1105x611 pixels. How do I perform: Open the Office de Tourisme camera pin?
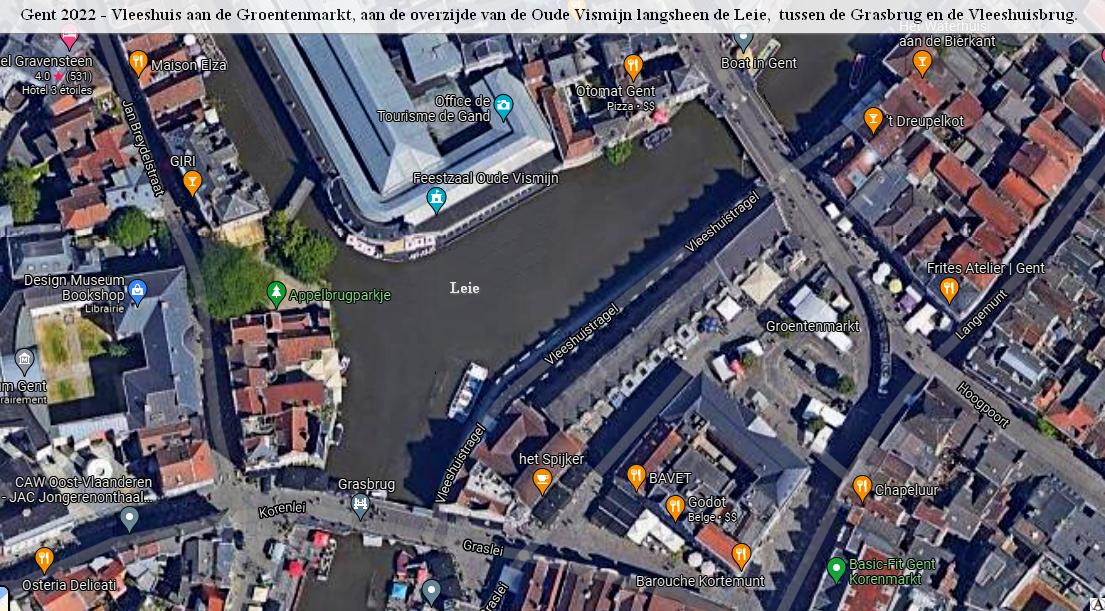(x=504, y=106)
